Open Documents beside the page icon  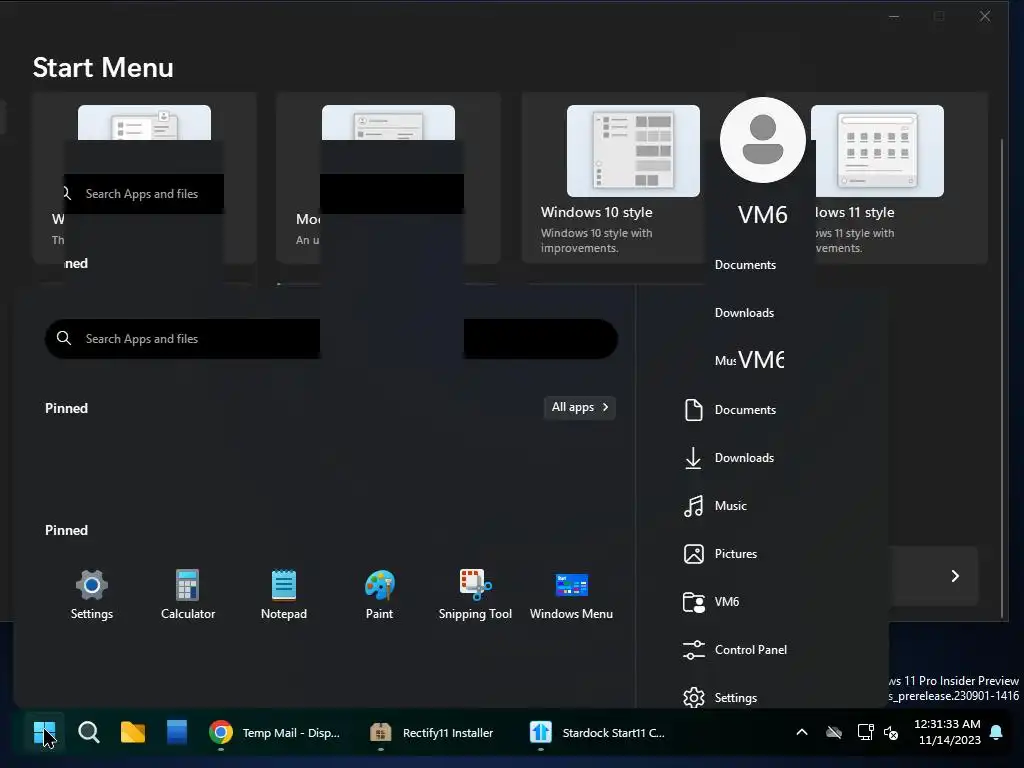[x=729, y=409]
